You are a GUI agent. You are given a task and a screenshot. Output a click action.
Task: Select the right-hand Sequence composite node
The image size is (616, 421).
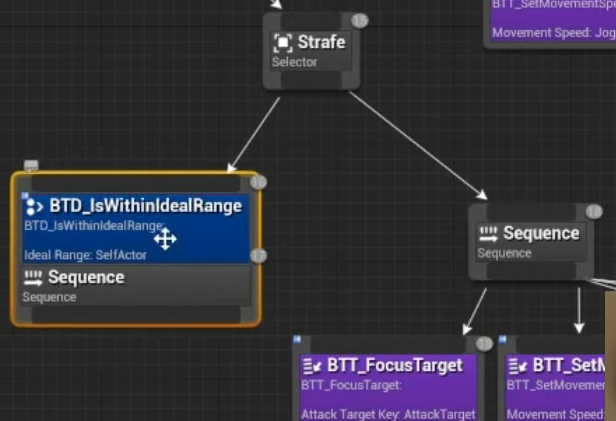pos(540,233)
